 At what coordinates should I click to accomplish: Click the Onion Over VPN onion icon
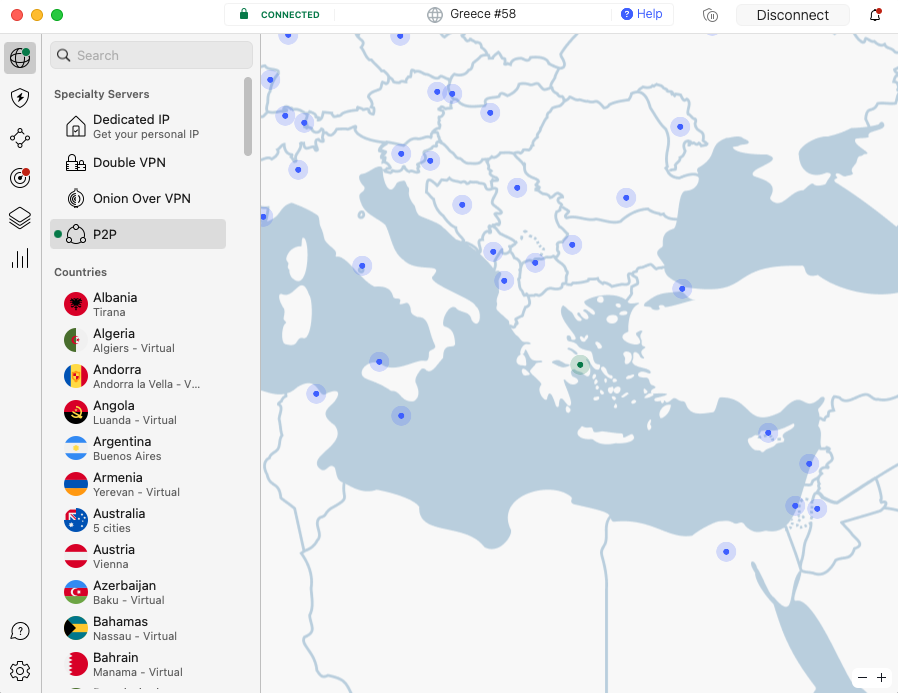pos(76,198)
